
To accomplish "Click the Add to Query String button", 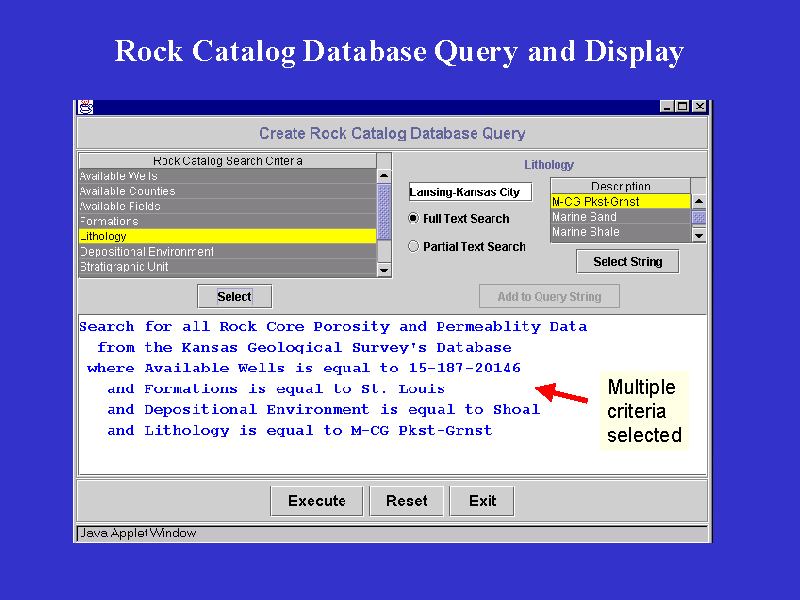I will 549,296.
